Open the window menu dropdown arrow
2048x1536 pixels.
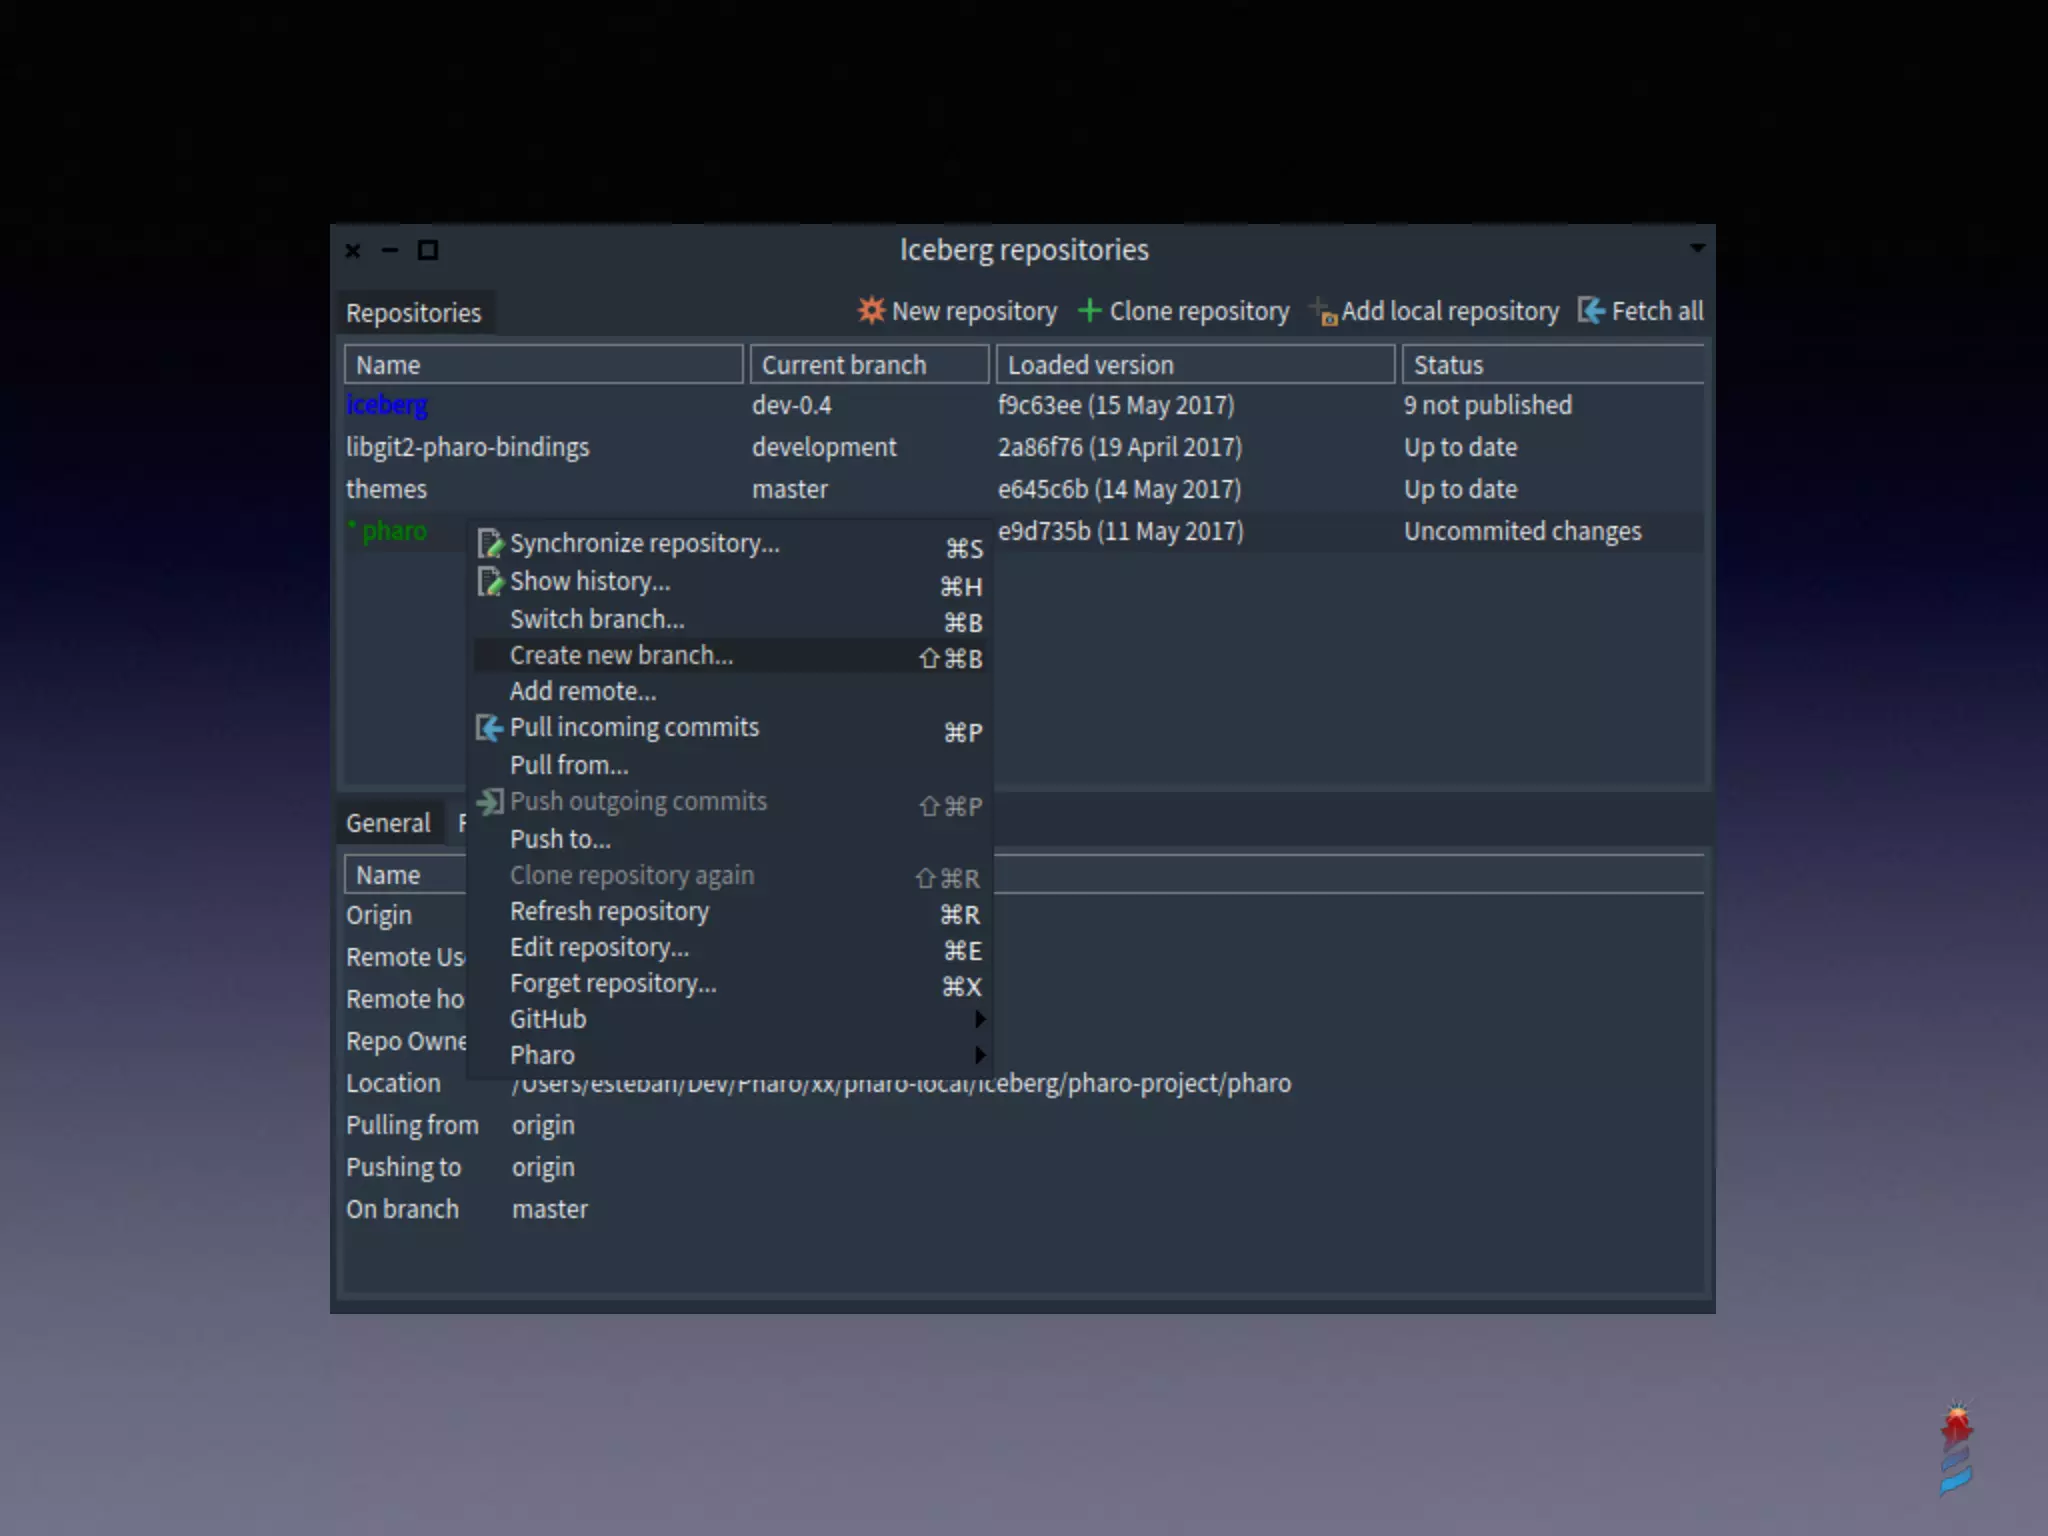pyautogui.click(x=1696, y=248)
